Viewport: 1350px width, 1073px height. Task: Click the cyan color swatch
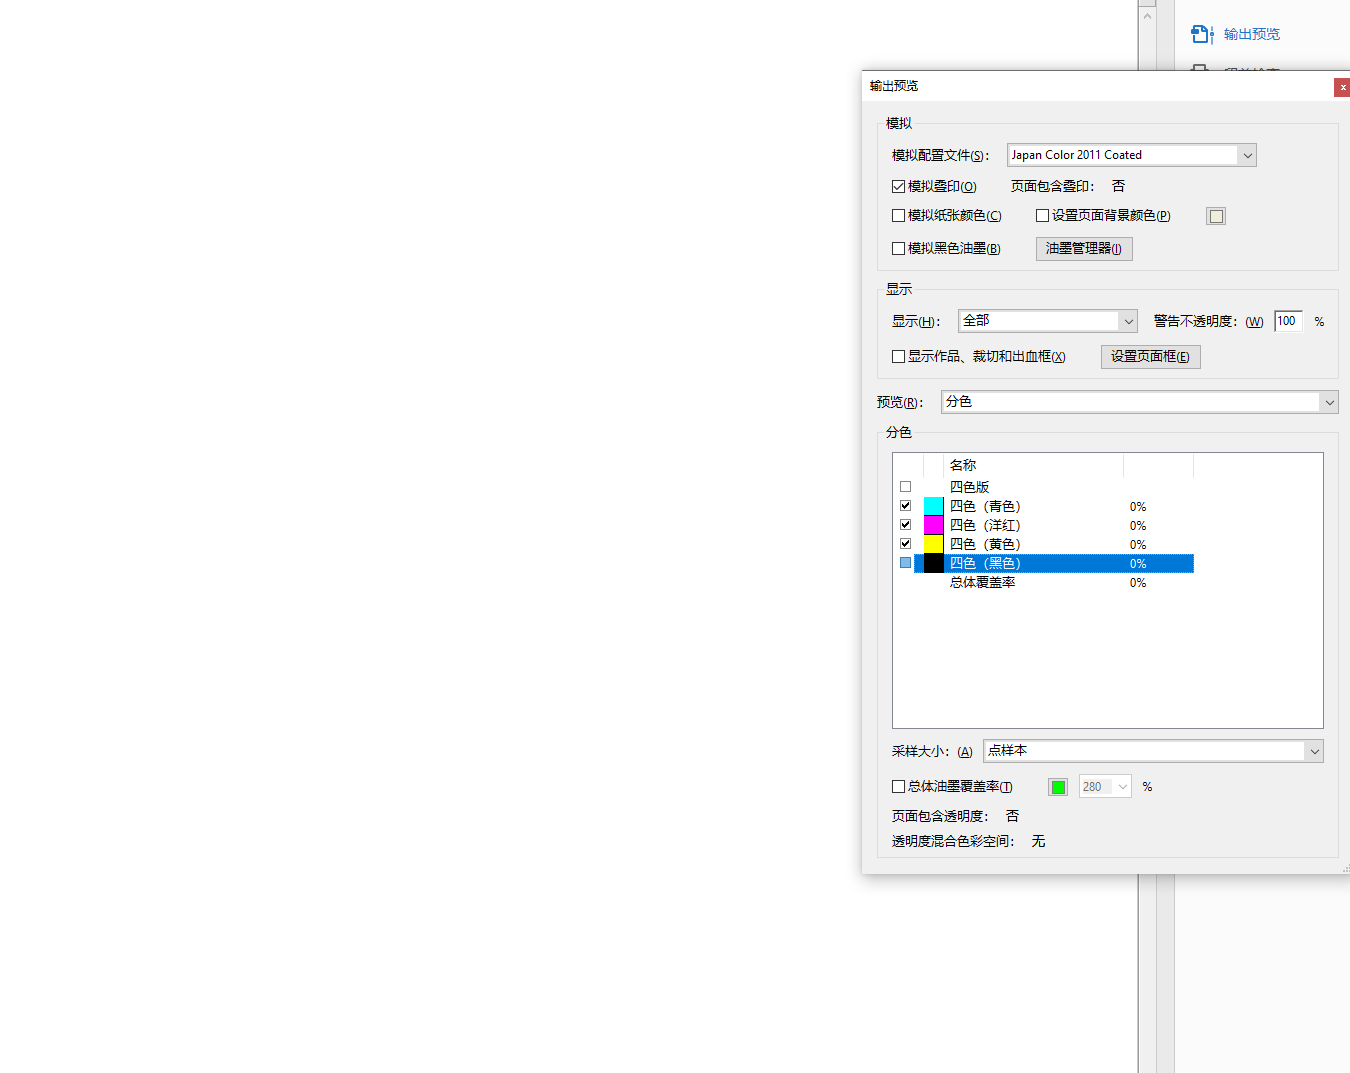933,506
